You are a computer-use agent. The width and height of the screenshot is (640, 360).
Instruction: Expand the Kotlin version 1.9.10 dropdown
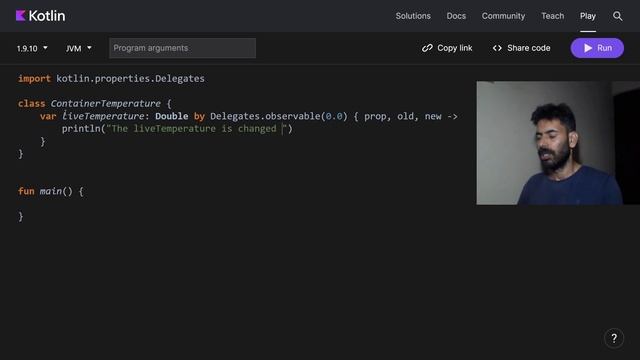click(x=32, y=48)
